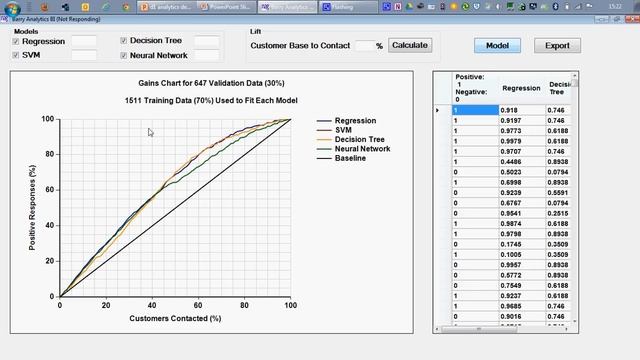Select Regression cell 0.9197
The height and width of the screenshot is (360, 640).
[x=522, y=120]
